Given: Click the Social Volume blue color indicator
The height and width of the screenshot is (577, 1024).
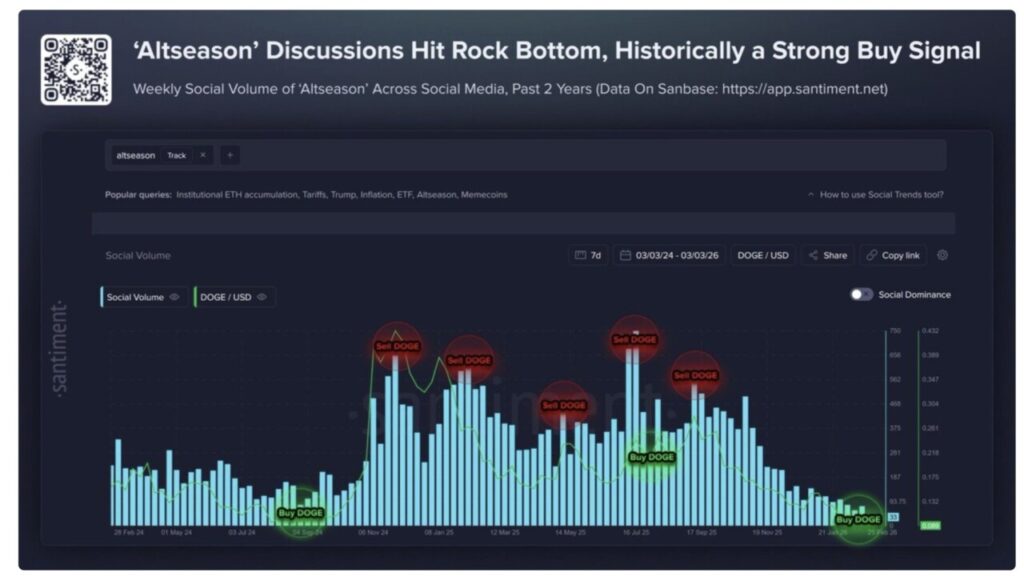Looking at the screenshot, I should [x=102, y=297].
